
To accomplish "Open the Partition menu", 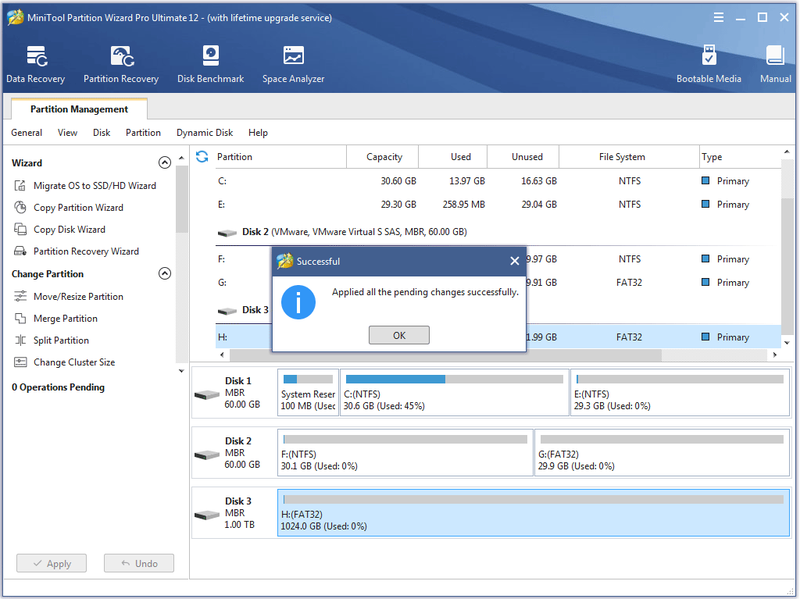I will tap(143, 133).
